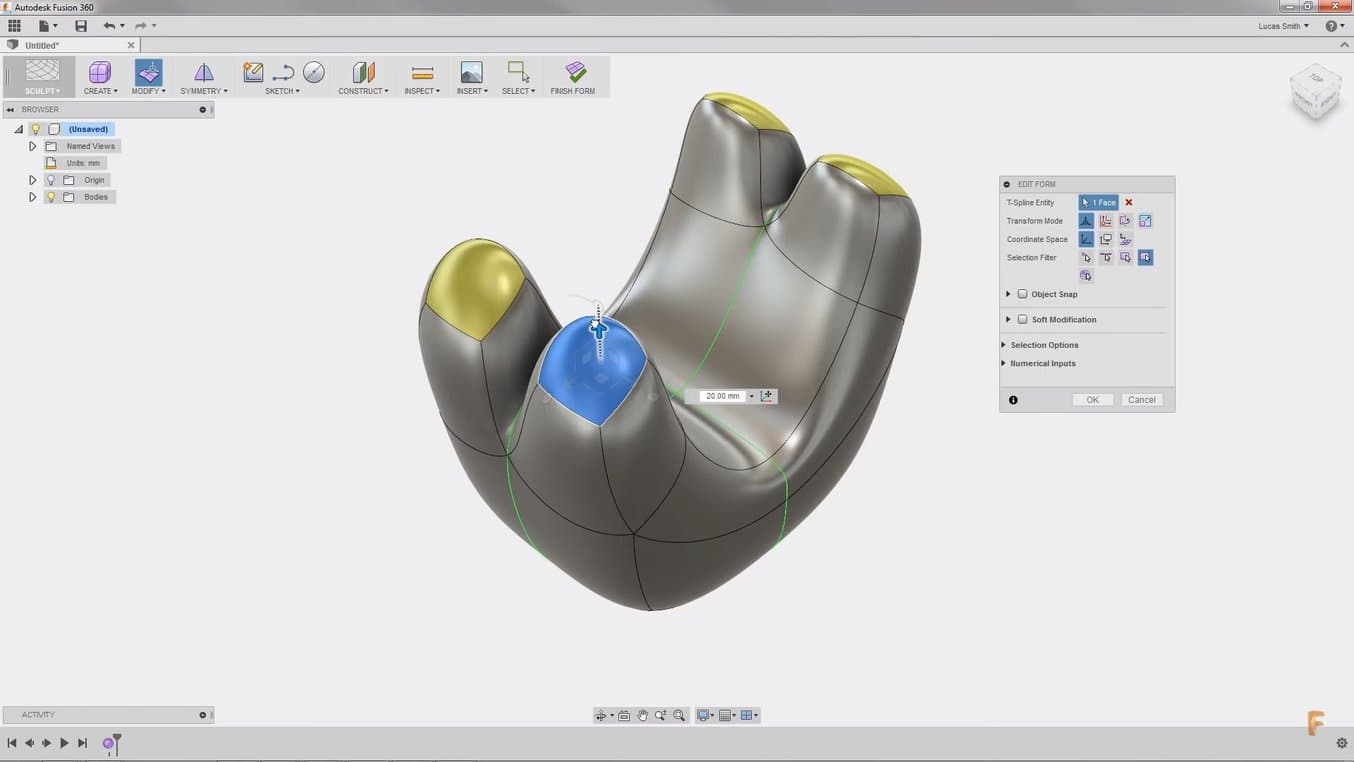The width and height of the screenshot is (1354, 762).
Task: Enable the Object Snap checkbox
Action: click(1022, 294)
